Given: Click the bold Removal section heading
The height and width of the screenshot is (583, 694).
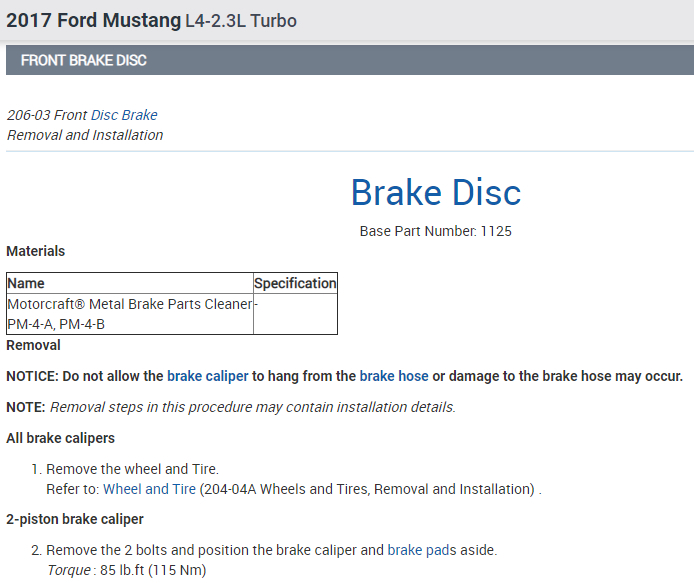Looking at the screenshot, I should point(33,345).
